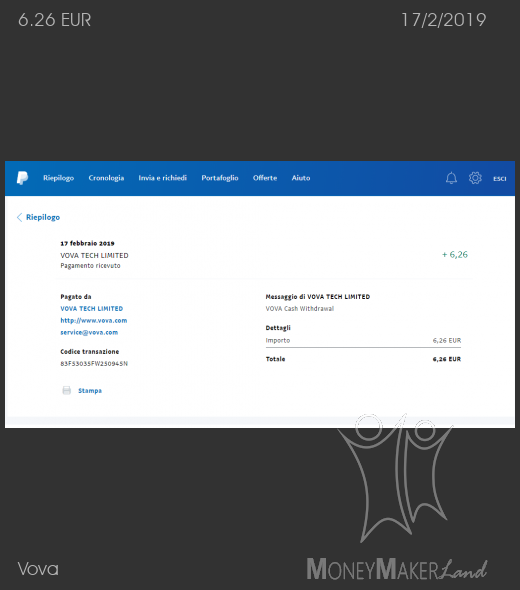
Task: Select Invia e richiedi in navigation
Action: tap(163, 178)
